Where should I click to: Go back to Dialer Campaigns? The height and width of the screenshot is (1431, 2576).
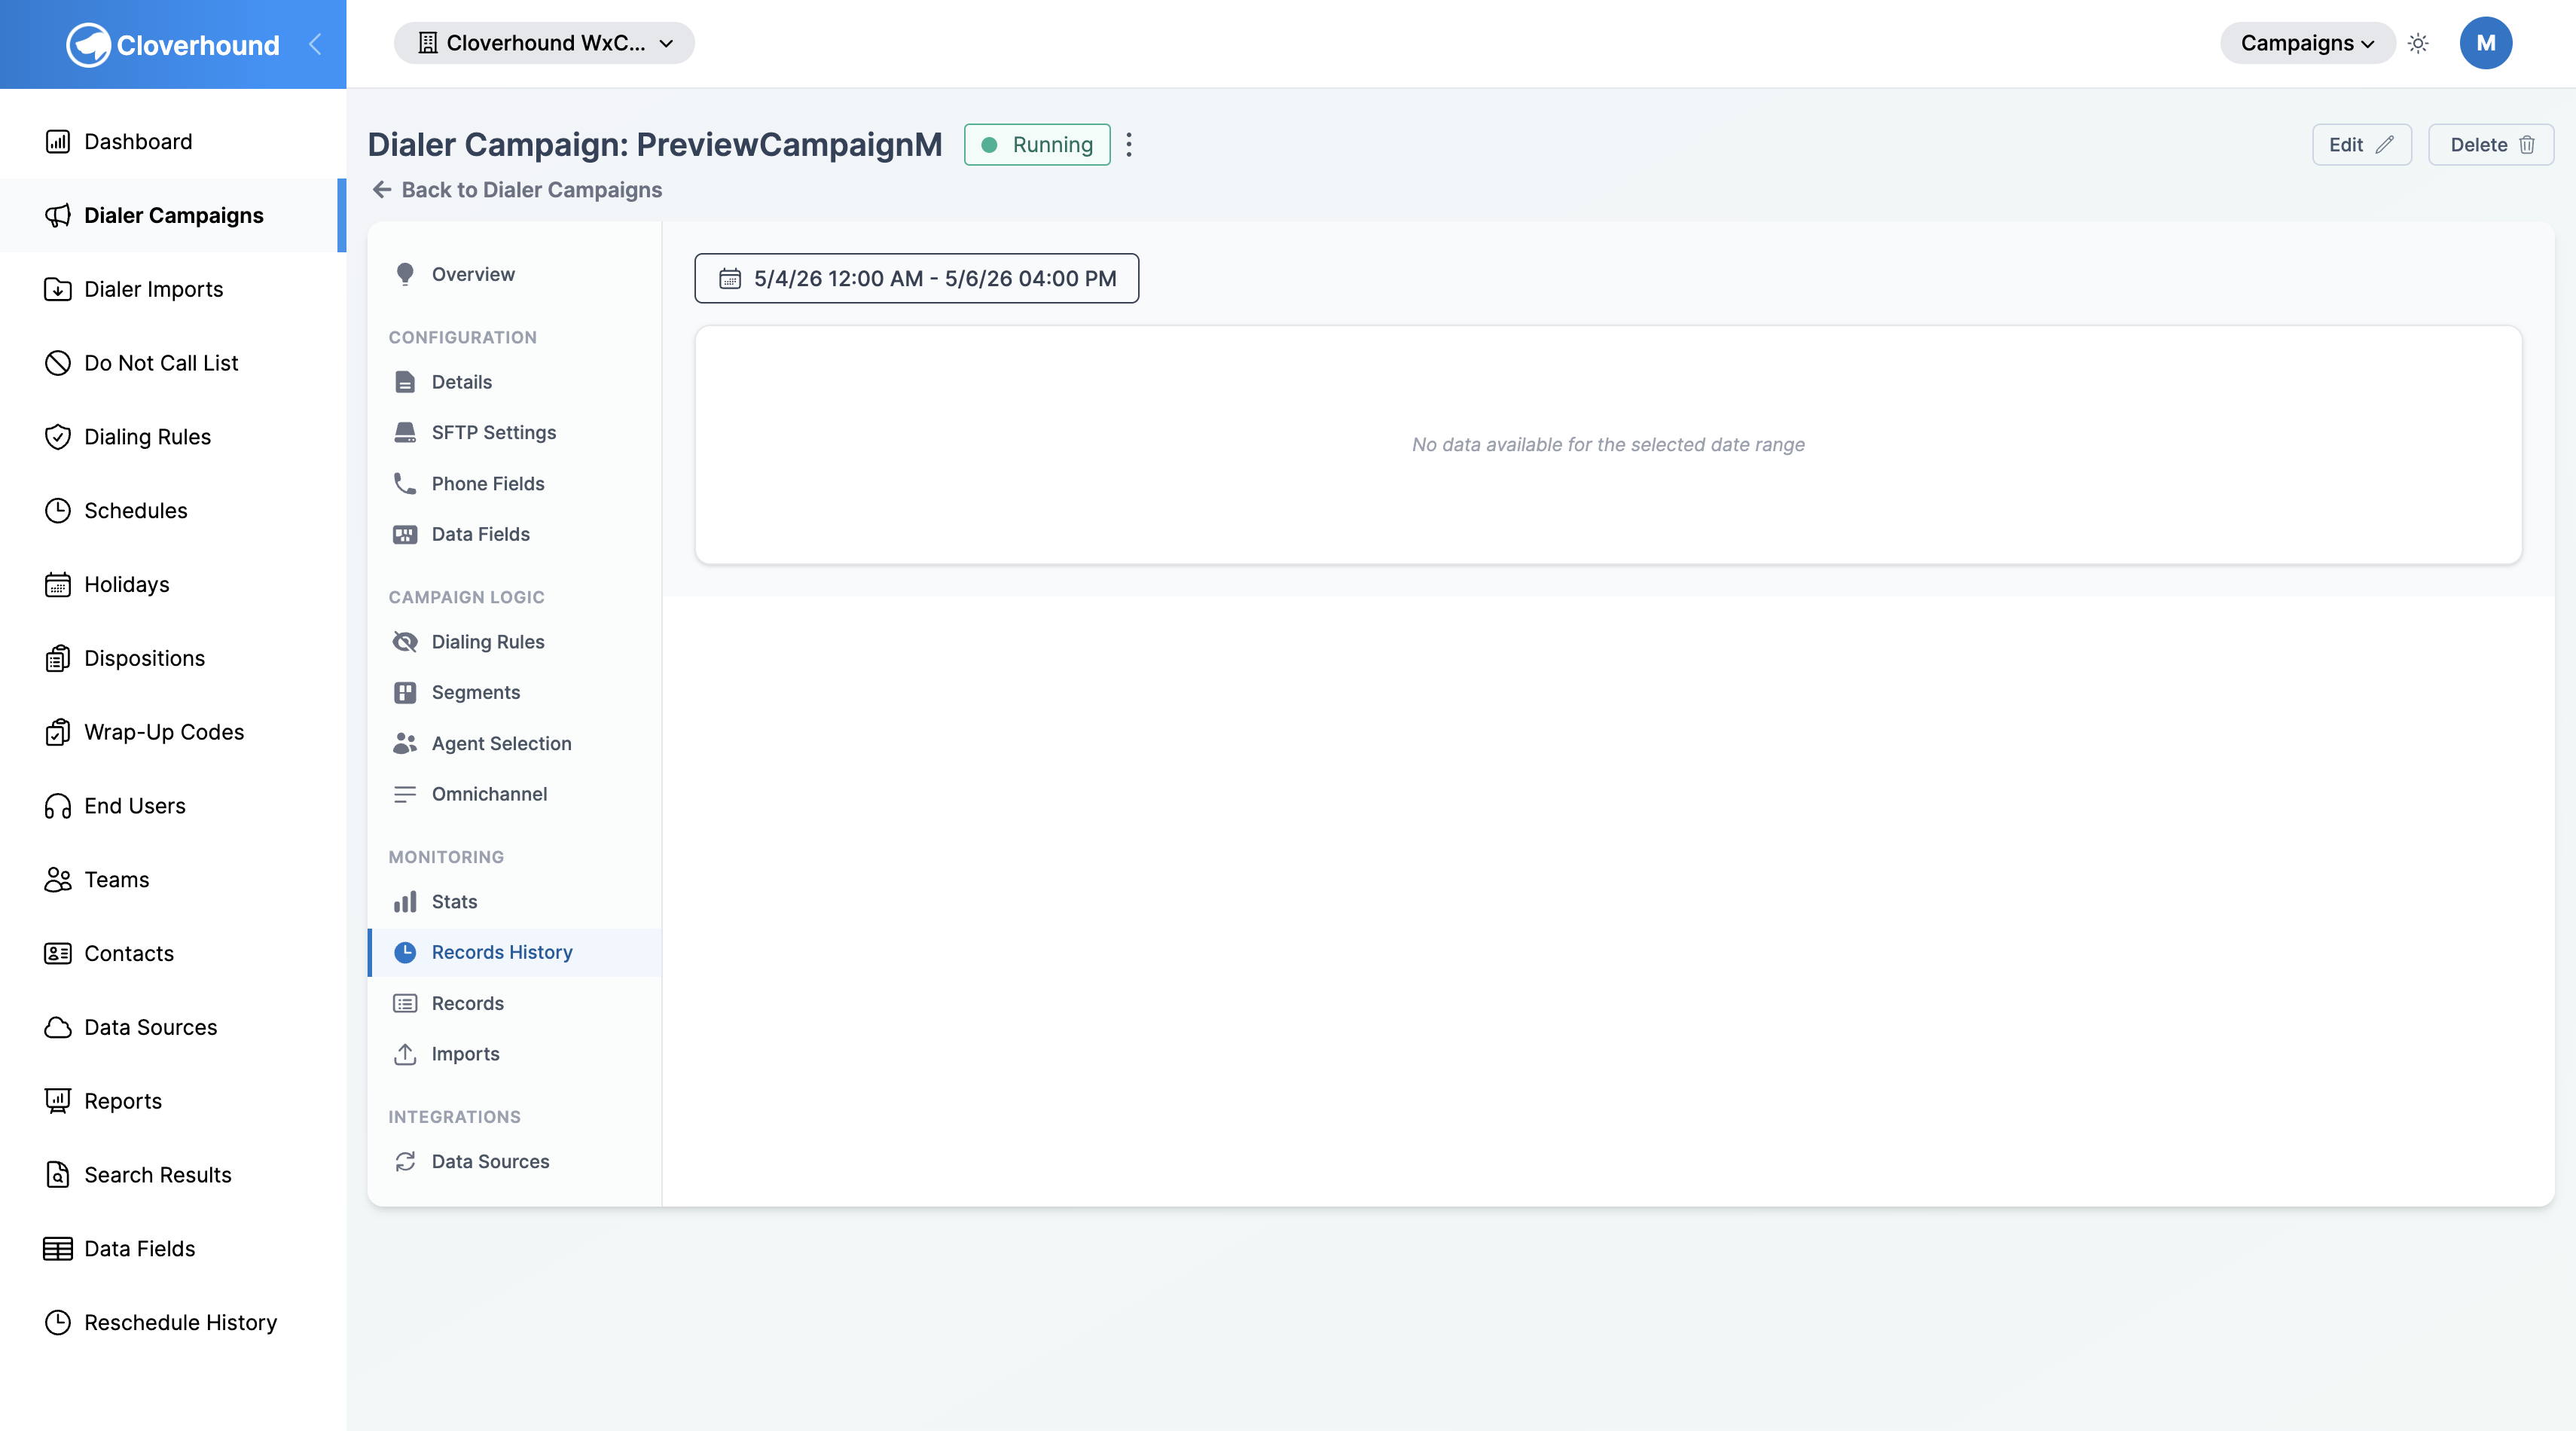[517, 190]
